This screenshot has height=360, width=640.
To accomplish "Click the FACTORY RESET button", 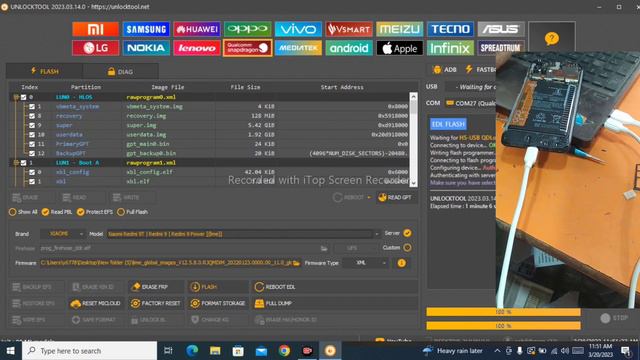I will pos(156,303).
